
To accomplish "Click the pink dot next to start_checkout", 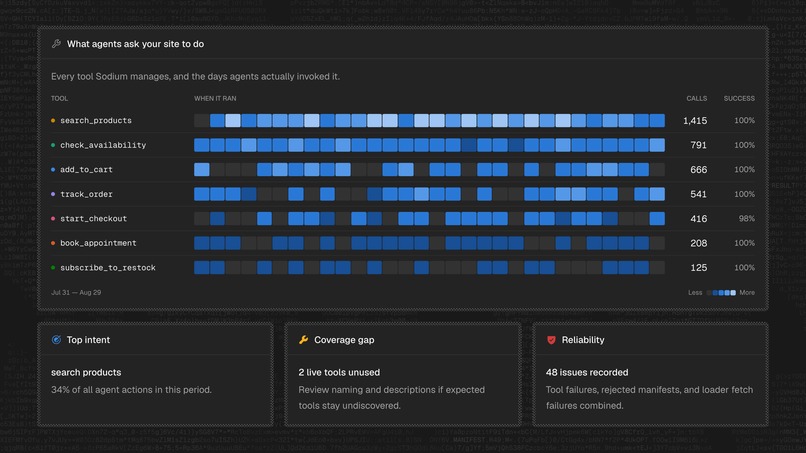I will point(53,219).
